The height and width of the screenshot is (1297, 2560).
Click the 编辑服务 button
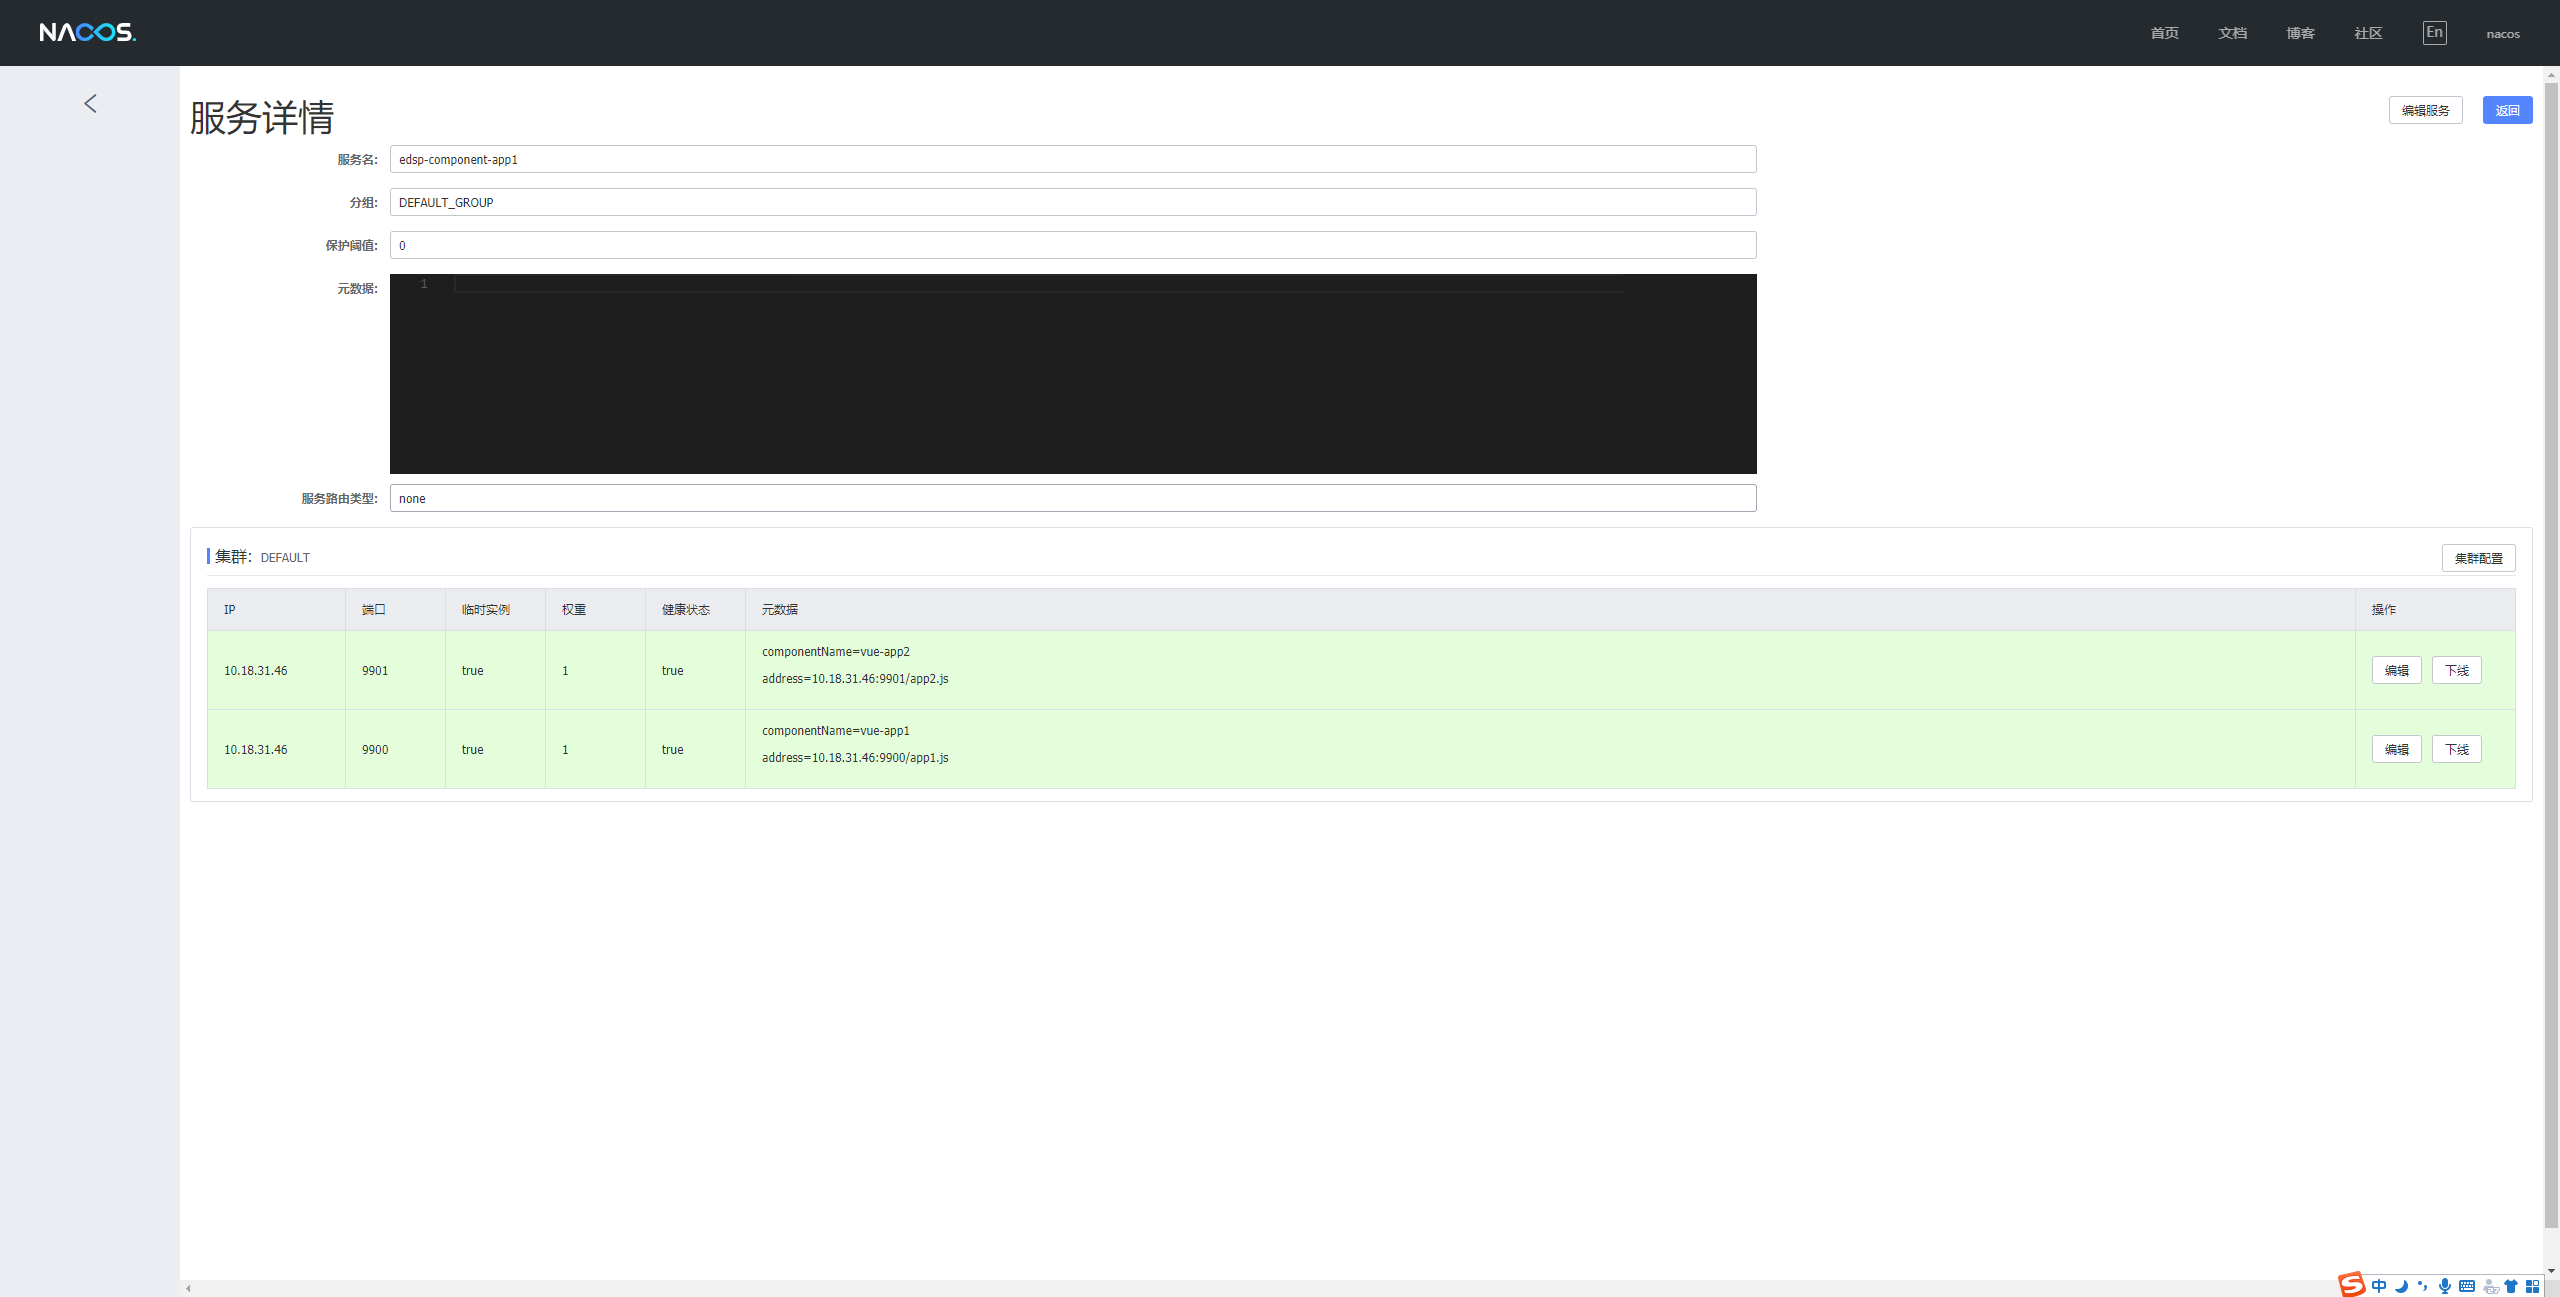pos(2425,110)
